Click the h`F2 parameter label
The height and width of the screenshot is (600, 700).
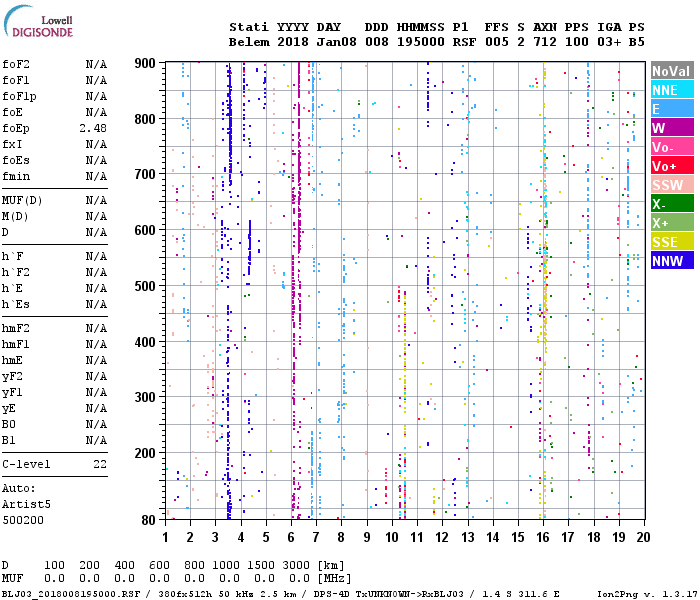coord(16,272)
